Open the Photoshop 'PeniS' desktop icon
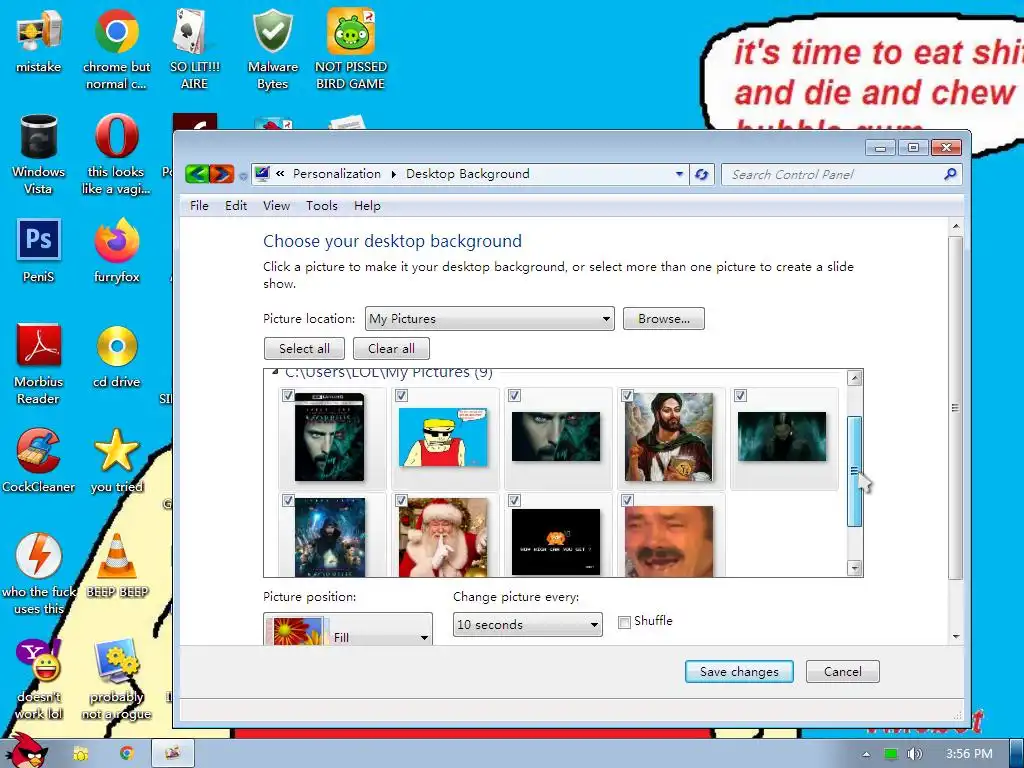 (x=39, y=250)
